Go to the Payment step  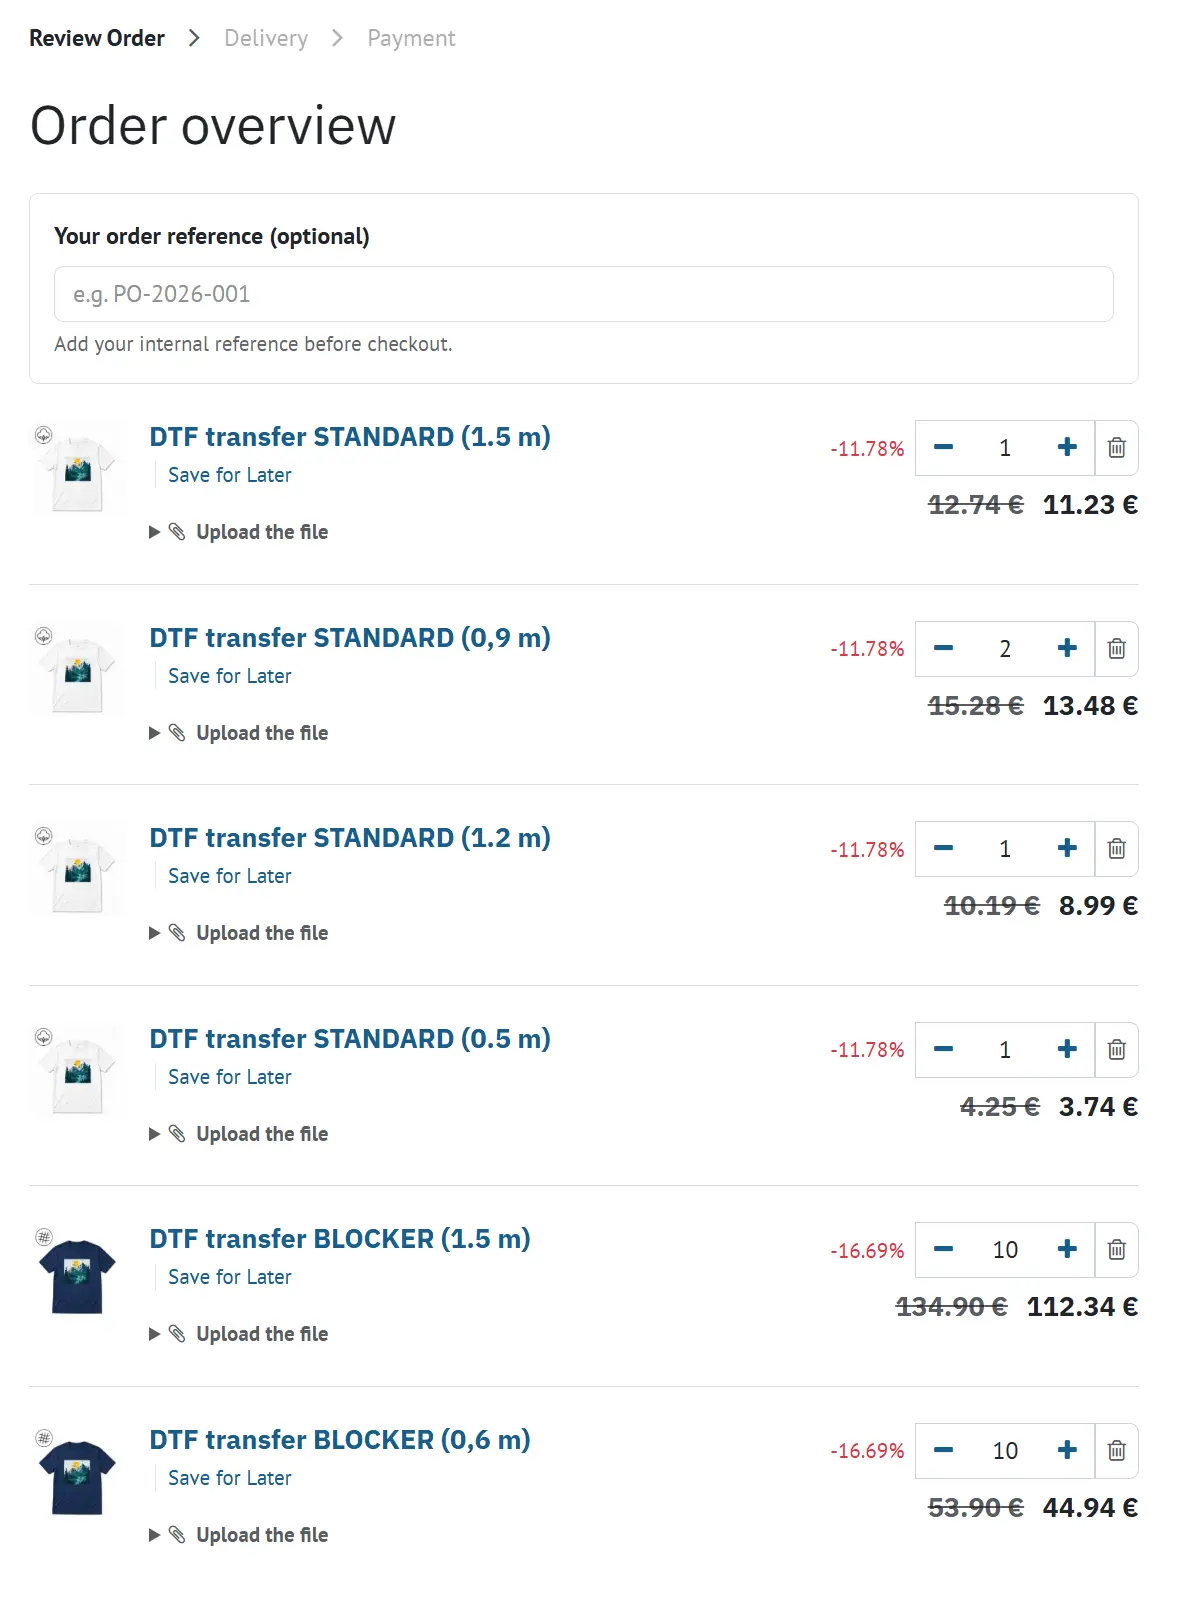(x=411, y=38)
